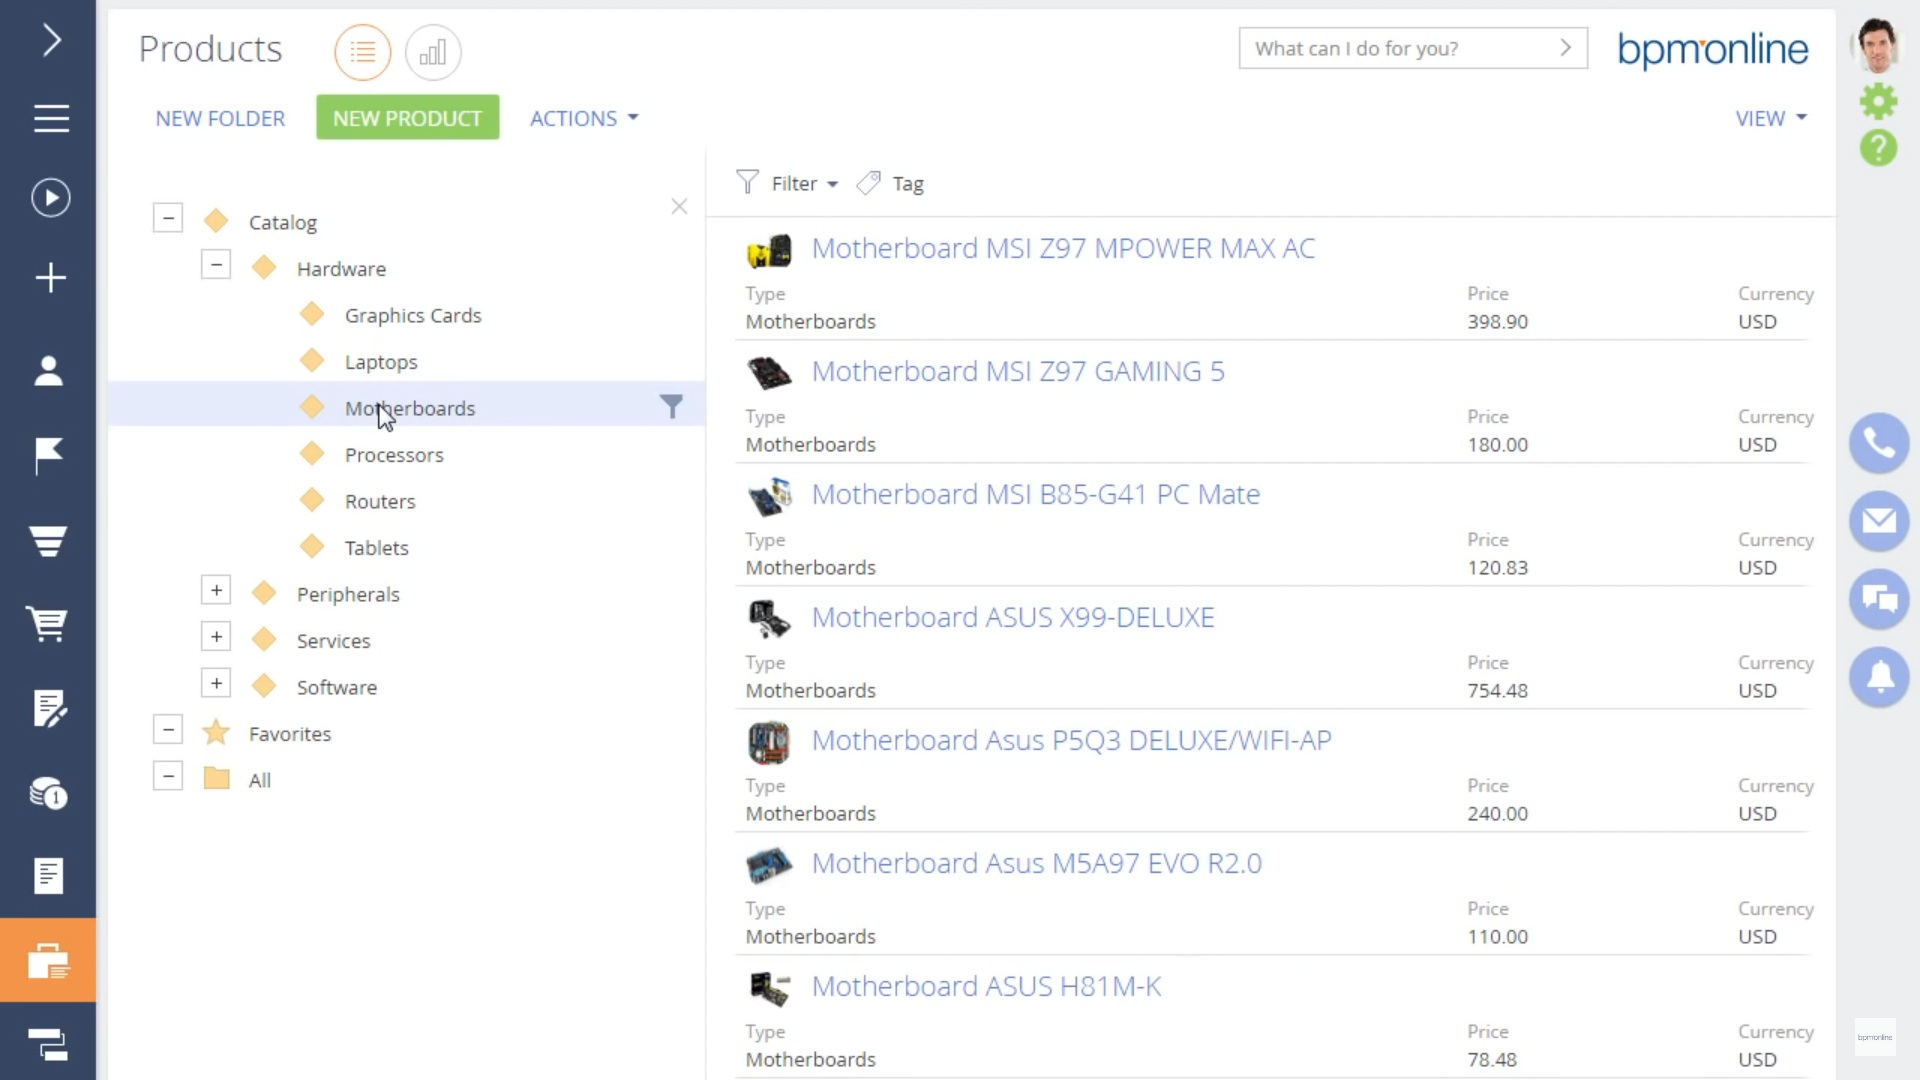Select the highlighted Products sidebar icon

click(x=48, y=961)
